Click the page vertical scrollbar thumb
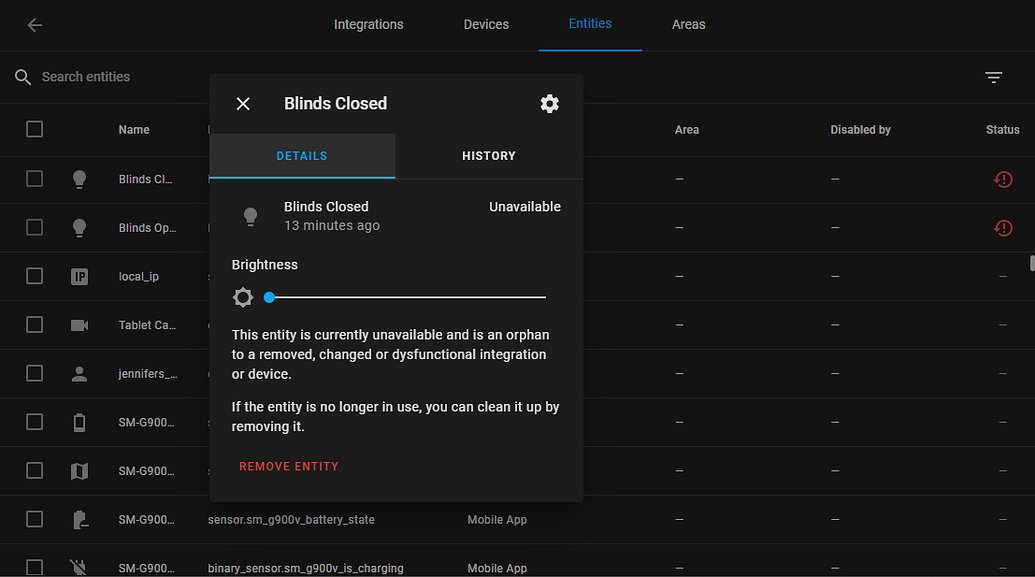The width and height of the screenshot is (1035, 577). point(1032,263)
